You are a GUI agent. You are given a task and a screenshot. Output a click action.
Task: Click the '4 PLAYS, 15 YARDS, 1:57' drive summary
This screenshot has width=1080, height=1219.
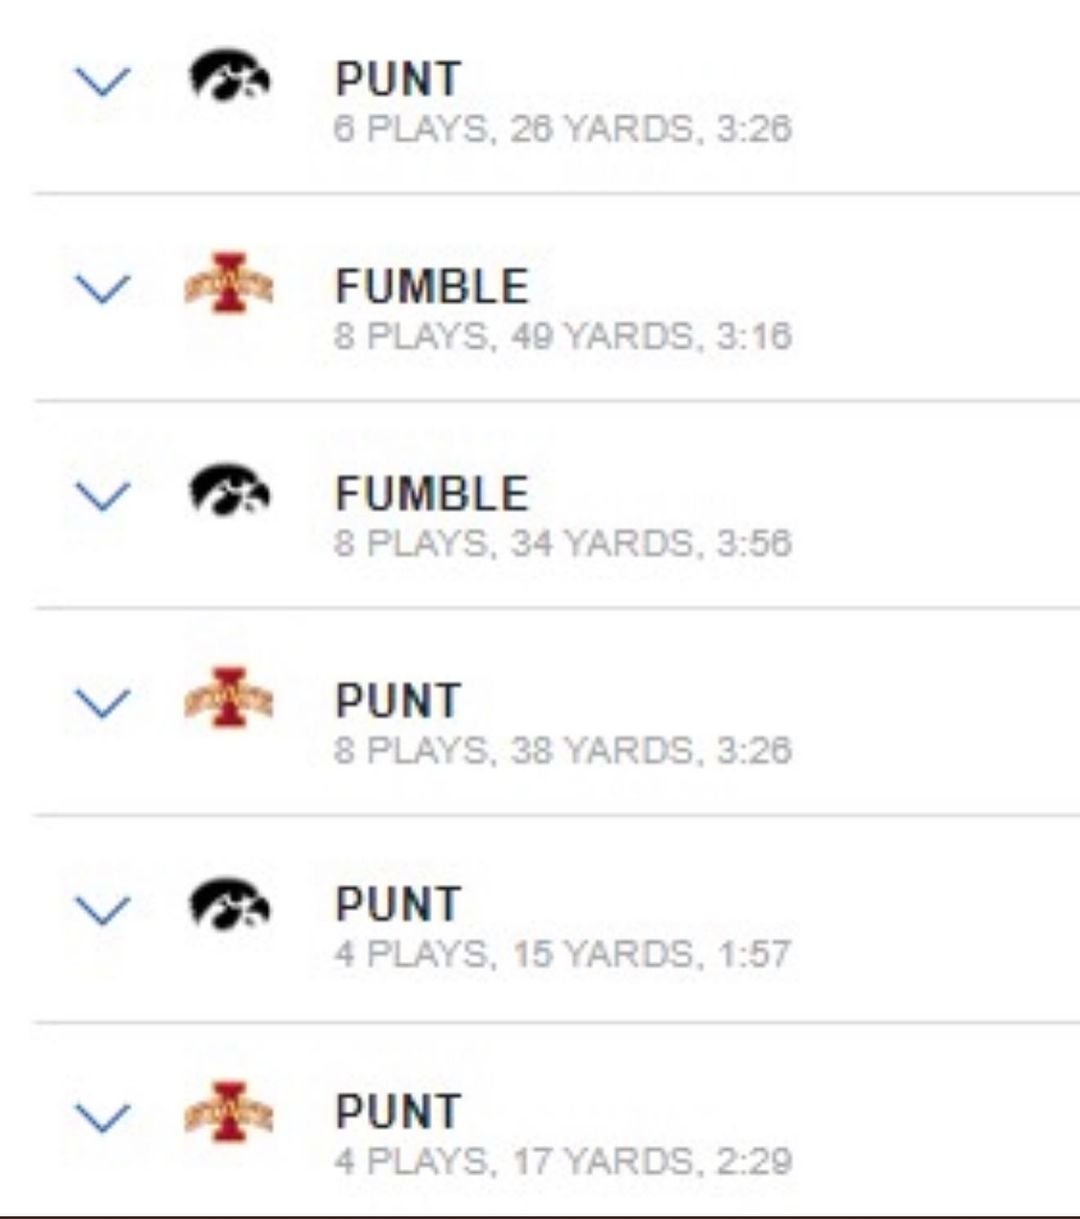click(562, 954)
